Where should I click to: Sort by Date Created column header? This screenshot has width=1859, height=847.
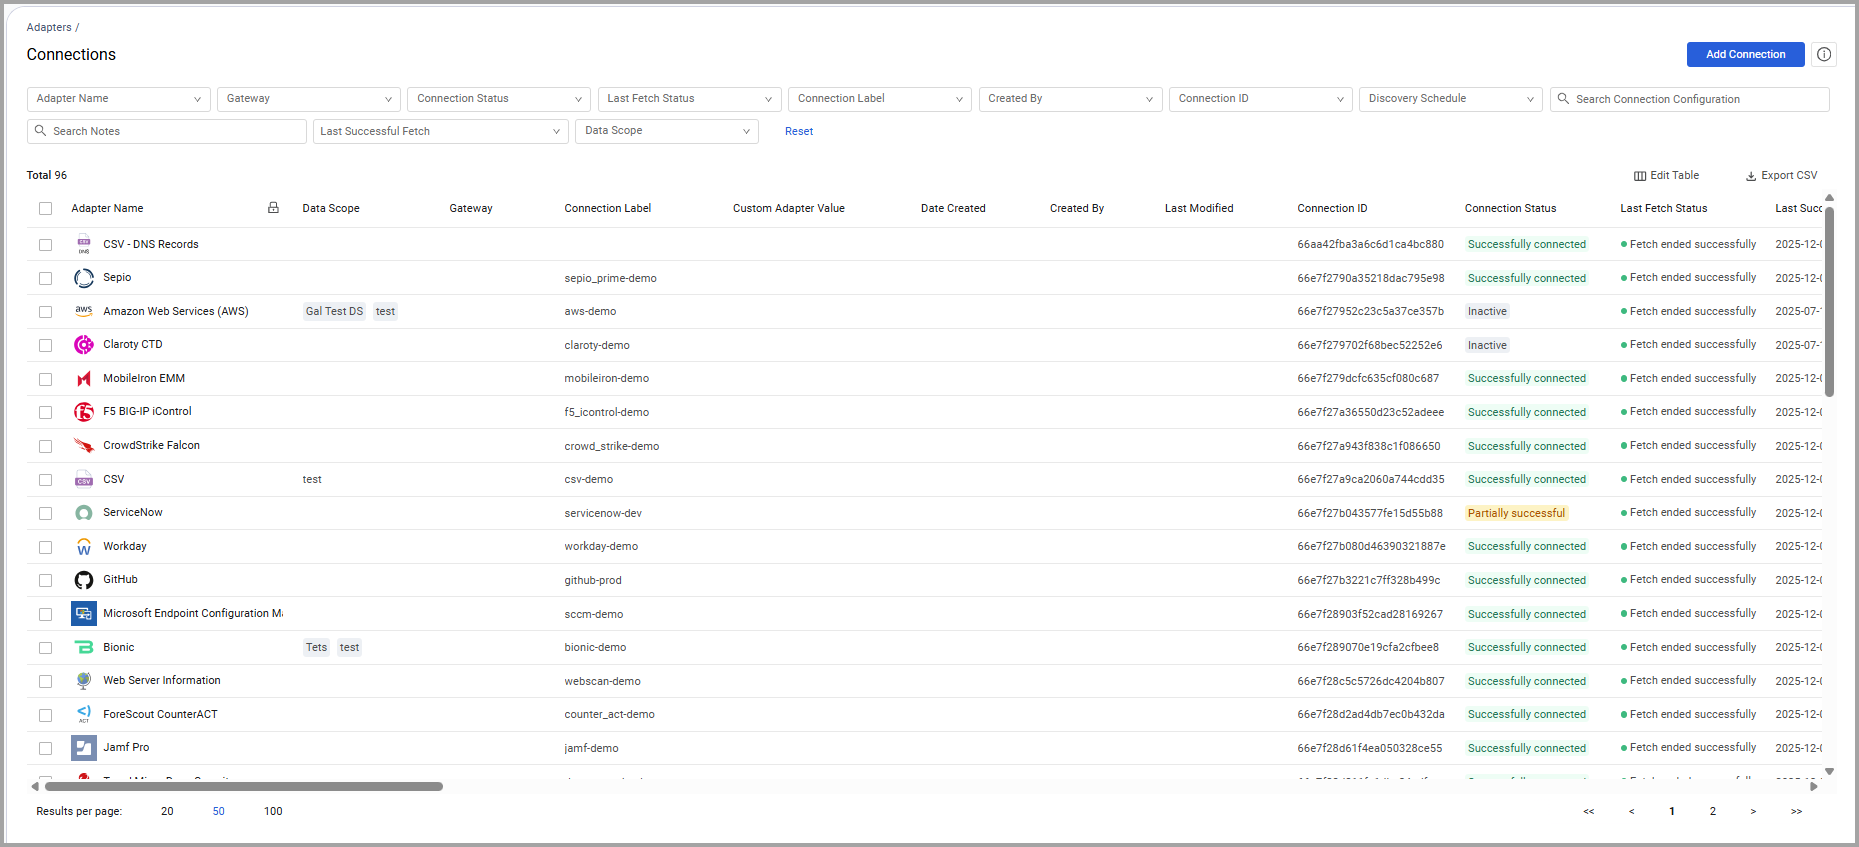pyautogui.click(x=953, y=208)
